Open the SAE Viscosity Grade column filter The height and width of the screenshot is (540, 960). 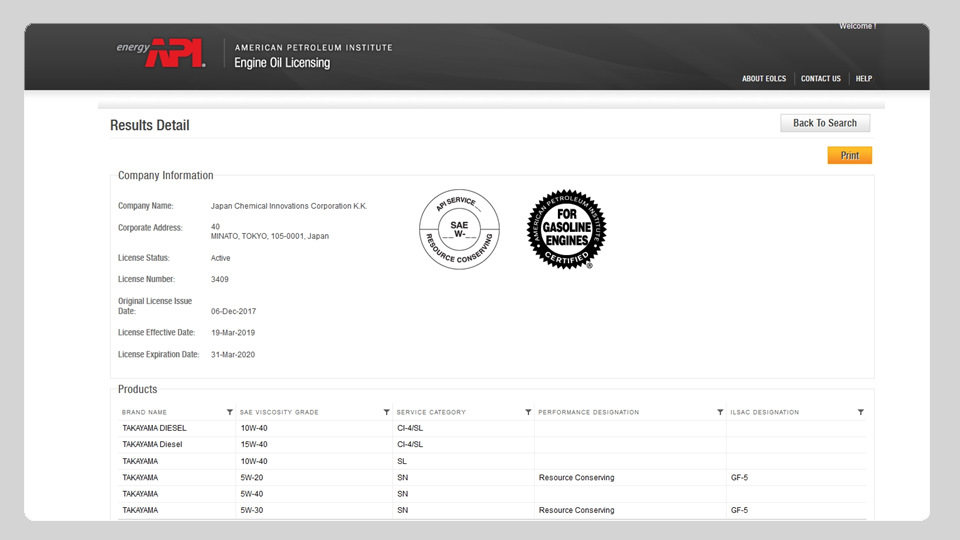point(386,412)
